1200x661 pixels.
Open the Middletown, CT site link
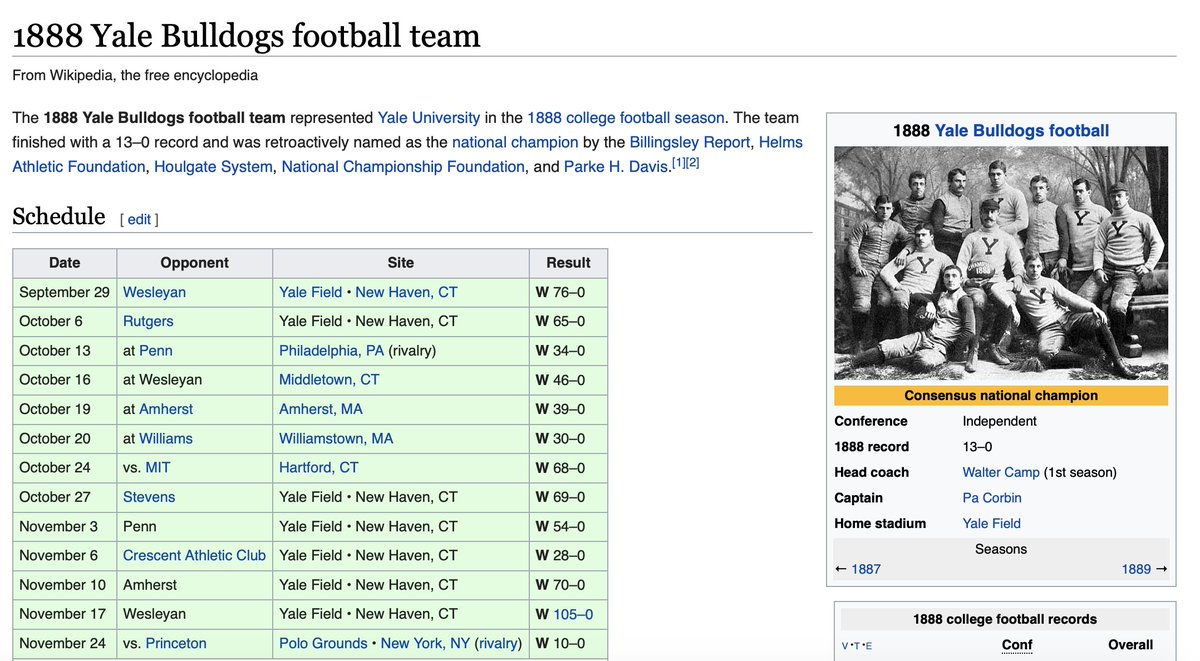[x=329, y=380]
